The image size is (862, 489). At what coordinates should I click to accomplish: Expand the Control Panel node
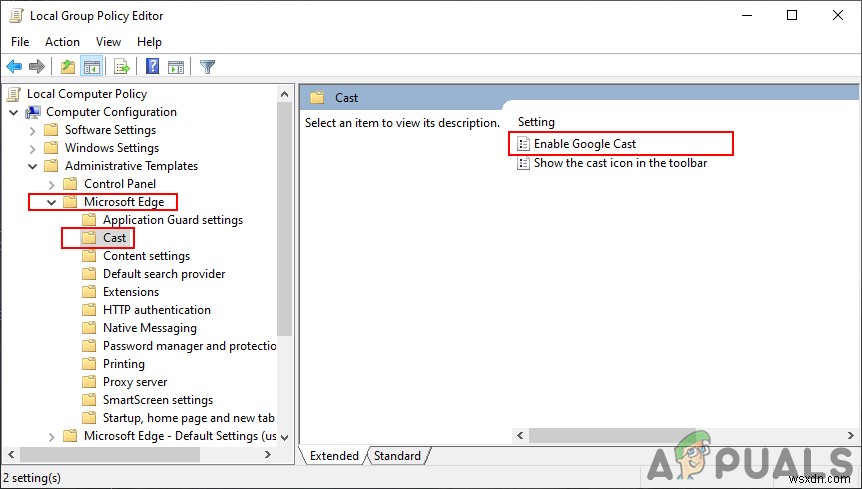52,185
